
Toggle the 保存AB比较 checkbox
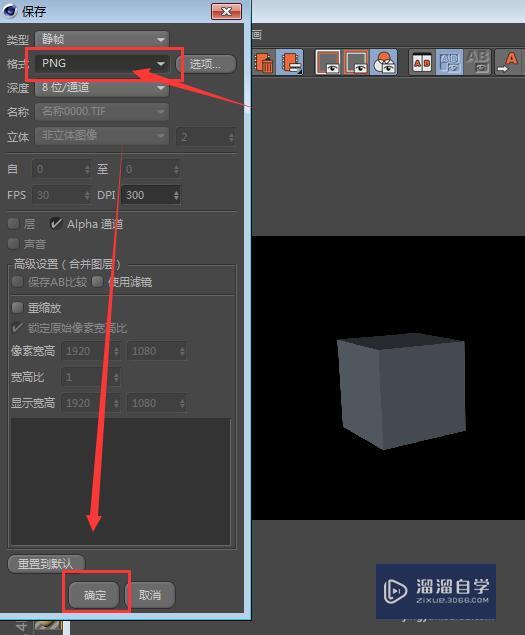point(17,281)
